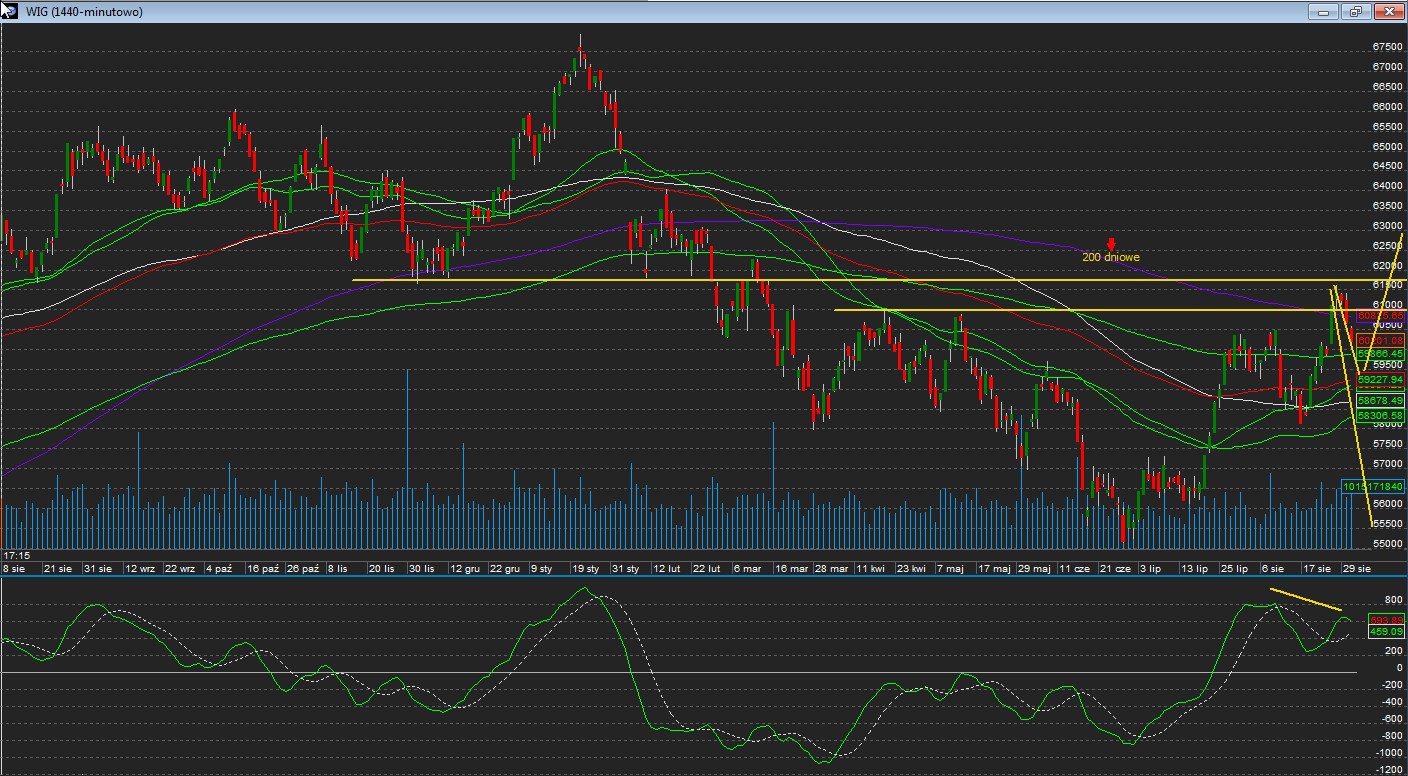
Task: Click the red arrow marker above '200 dniowe'
Action: click(1111, 244)
